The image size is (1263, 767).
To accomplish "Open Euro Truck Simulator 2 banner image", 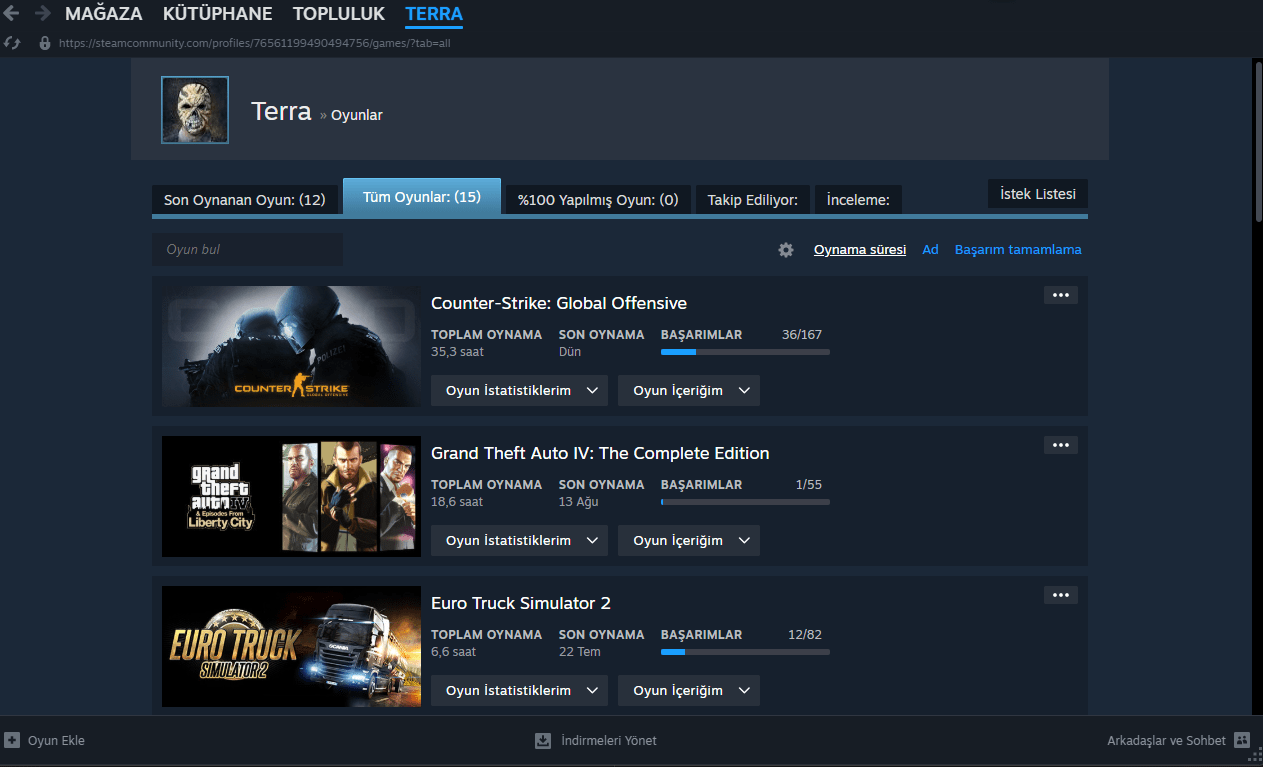I will tap(291, 646).
